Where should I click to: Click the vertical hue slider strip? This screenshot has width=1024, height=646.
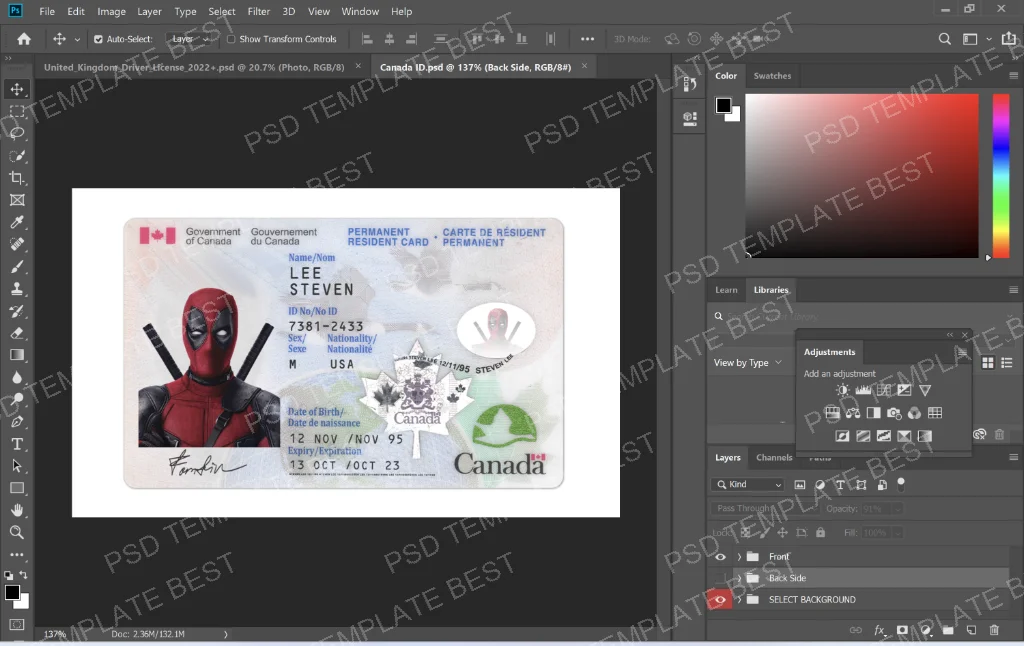(1001, 176)
